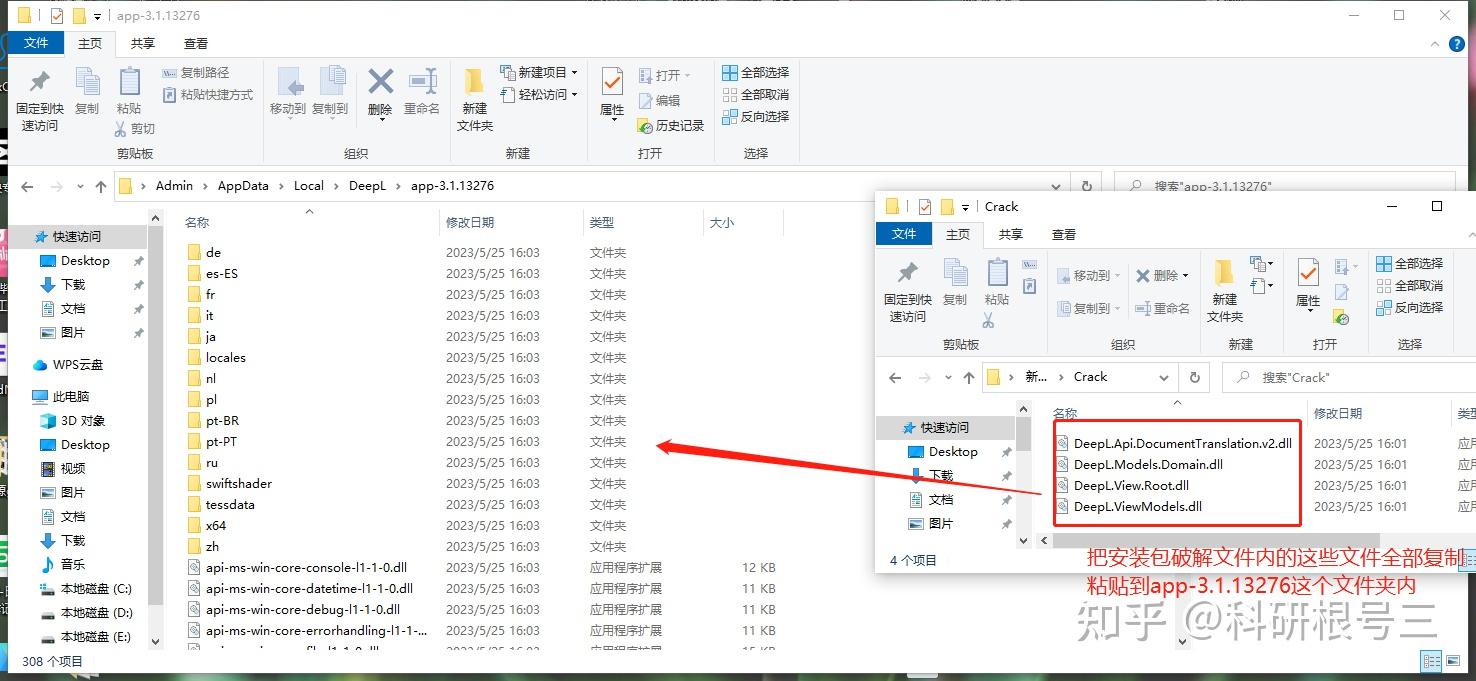Viewport: 1476px width, 681px height.
Task: Click 全部选择 to select all items
Action: pyautogui.click(x=755, y=72)
